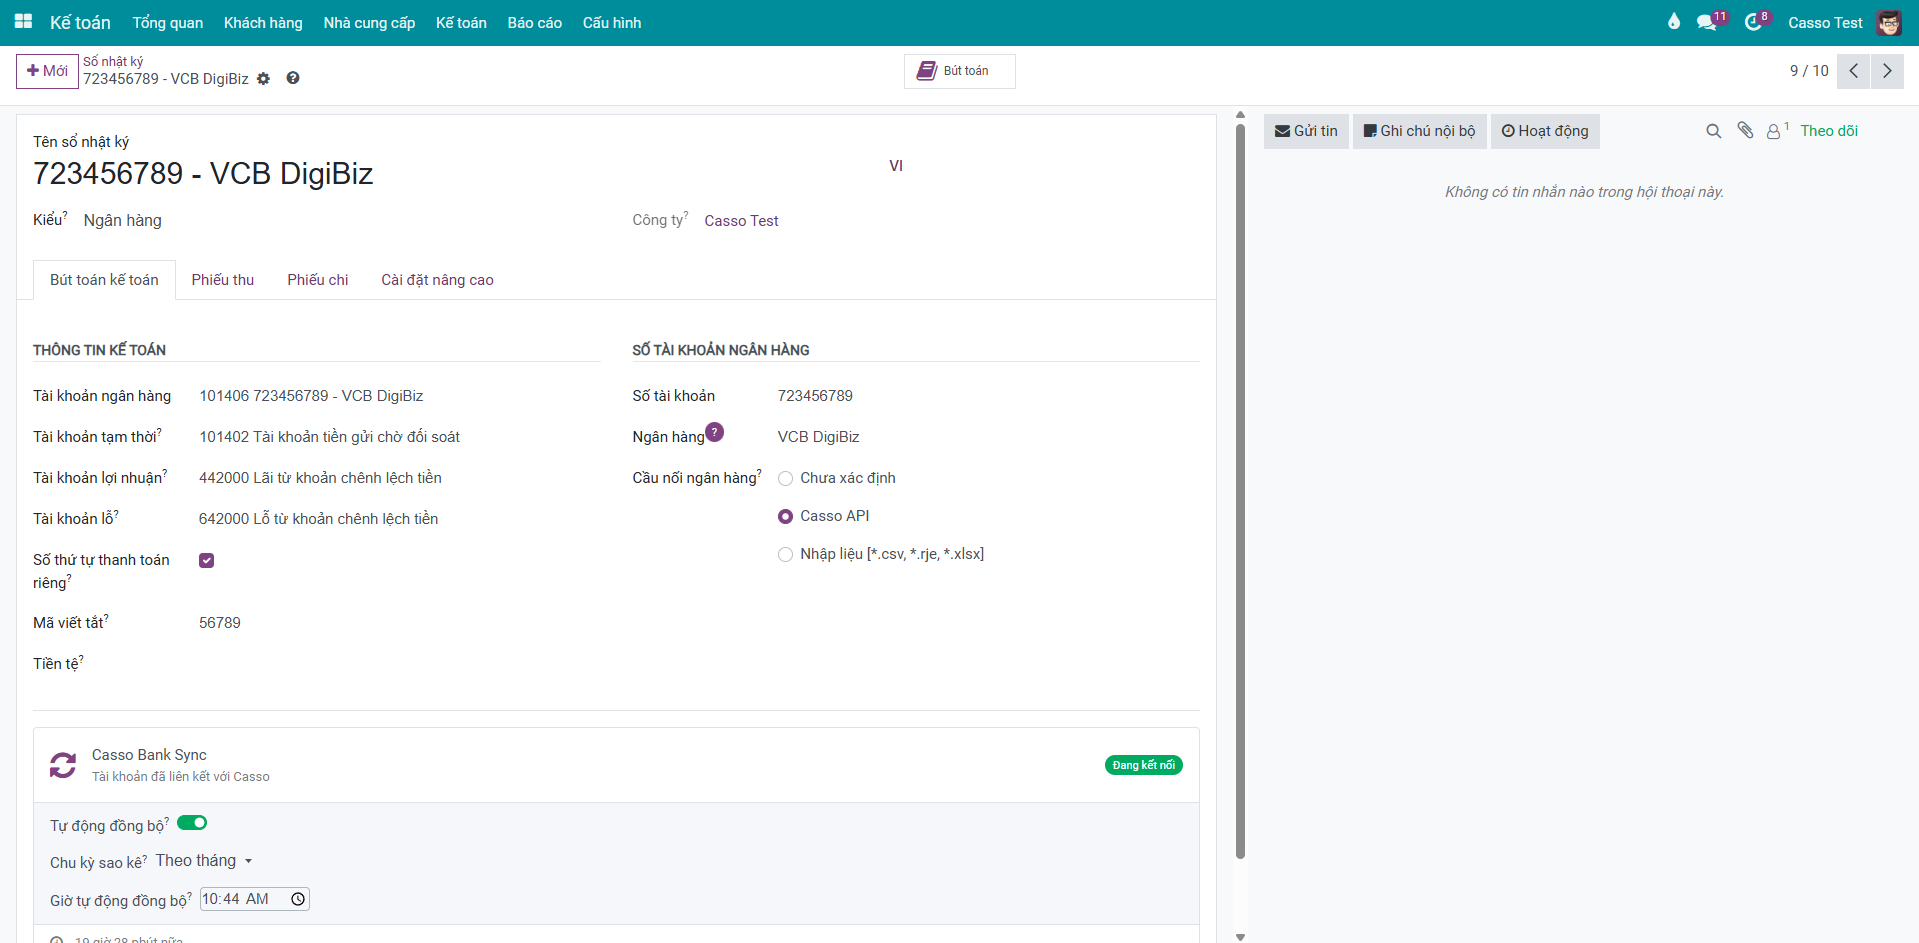The image size is (1919, 943).
Task: Open the Nhà cung cấp menu
Action: (x=369, y=22)
